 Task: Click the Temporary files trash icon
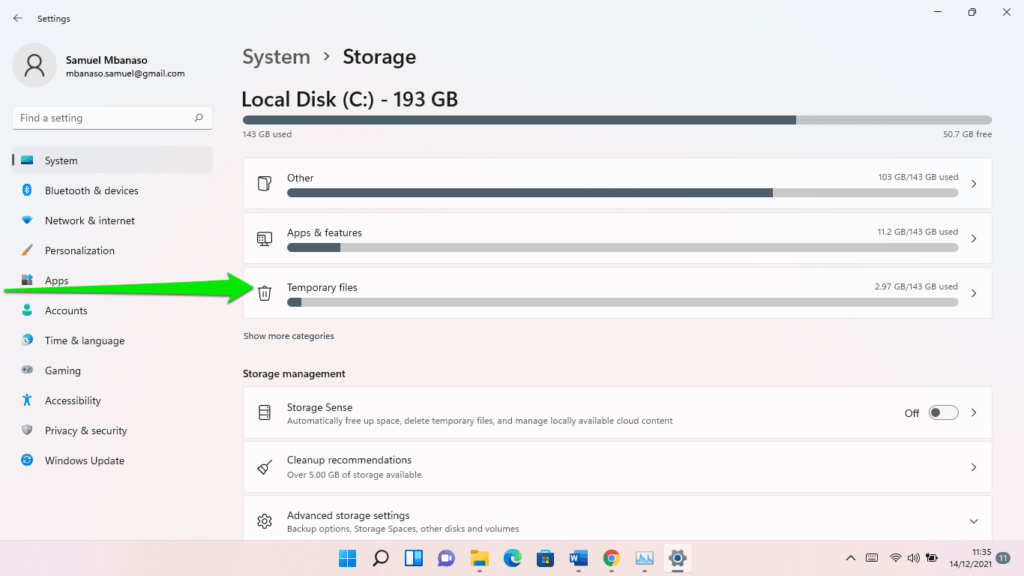pyautogui.click(x=264, y=292)
